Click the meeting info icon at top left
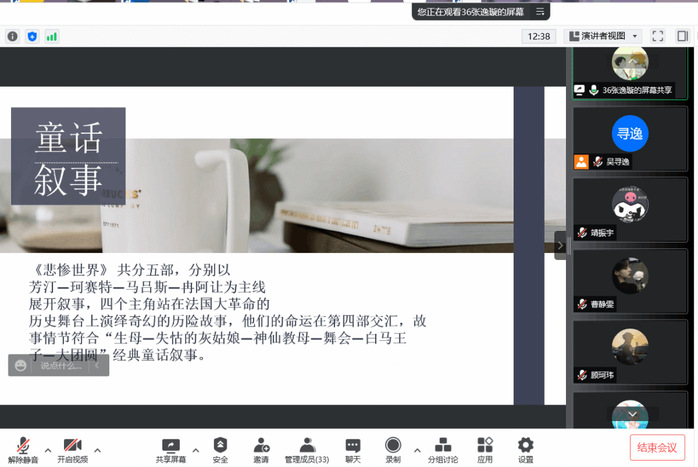This screenshot has width=698, height=467. point(13,36)
